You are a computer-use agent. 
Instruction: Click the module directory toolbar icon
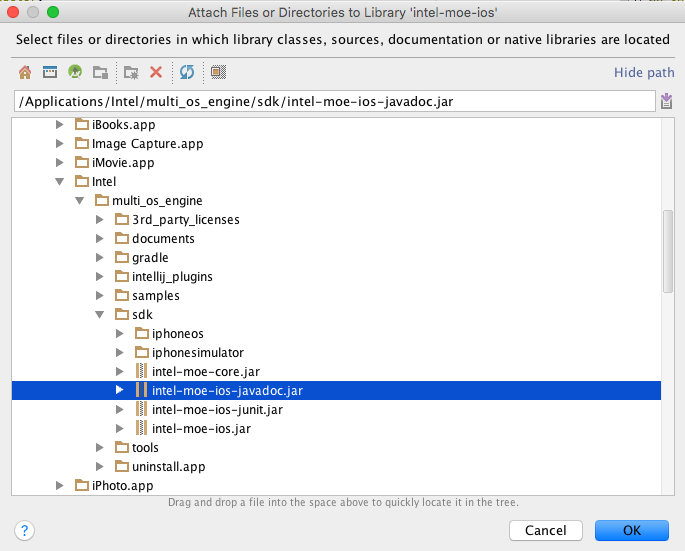point(100,72)
